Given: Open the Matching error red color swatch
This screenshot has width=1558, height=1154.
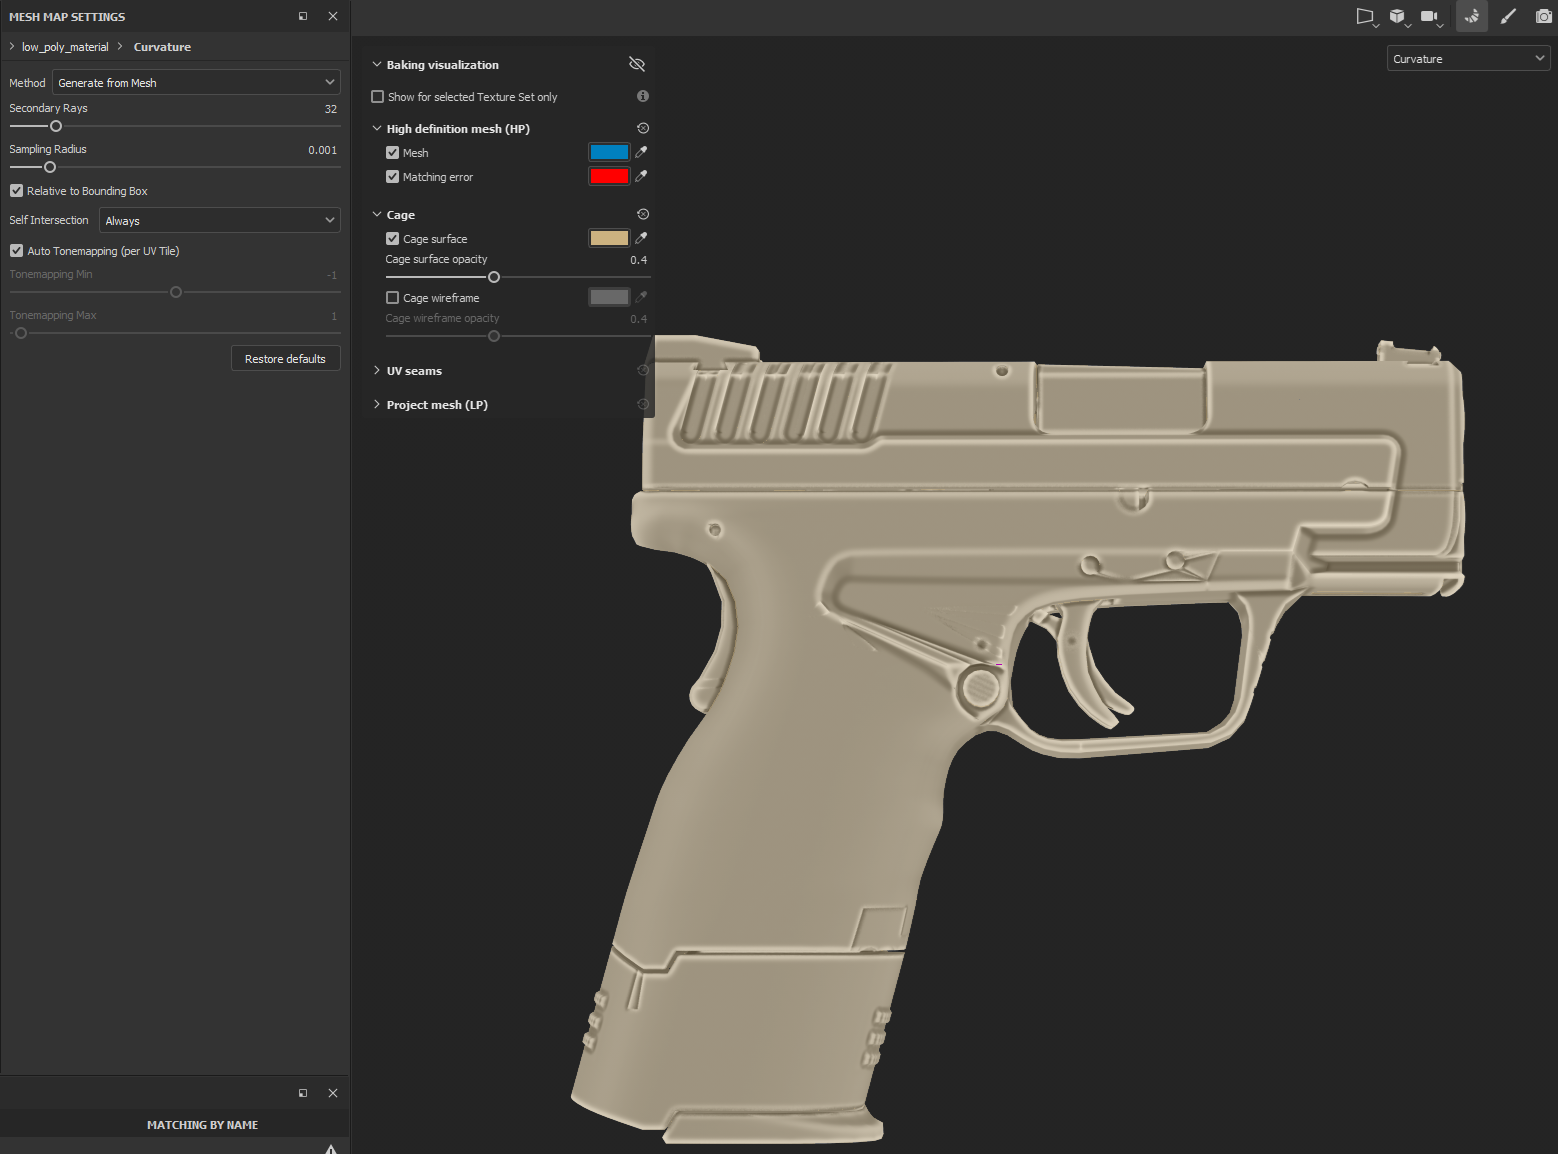Looking at the screenshot, I should pyautogui.click(x=609, y=177).
